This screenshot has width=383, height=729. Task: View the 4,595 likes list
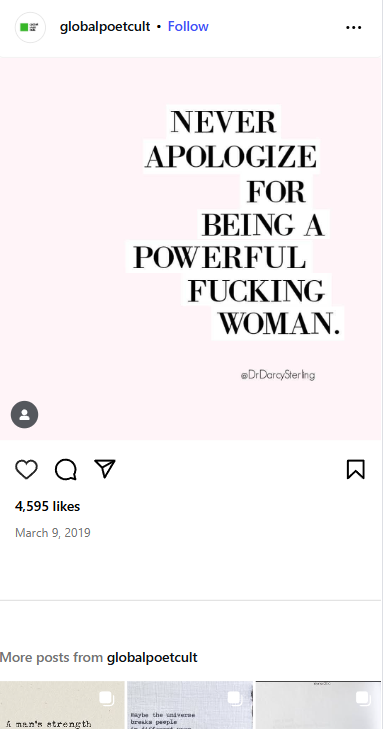47,506
